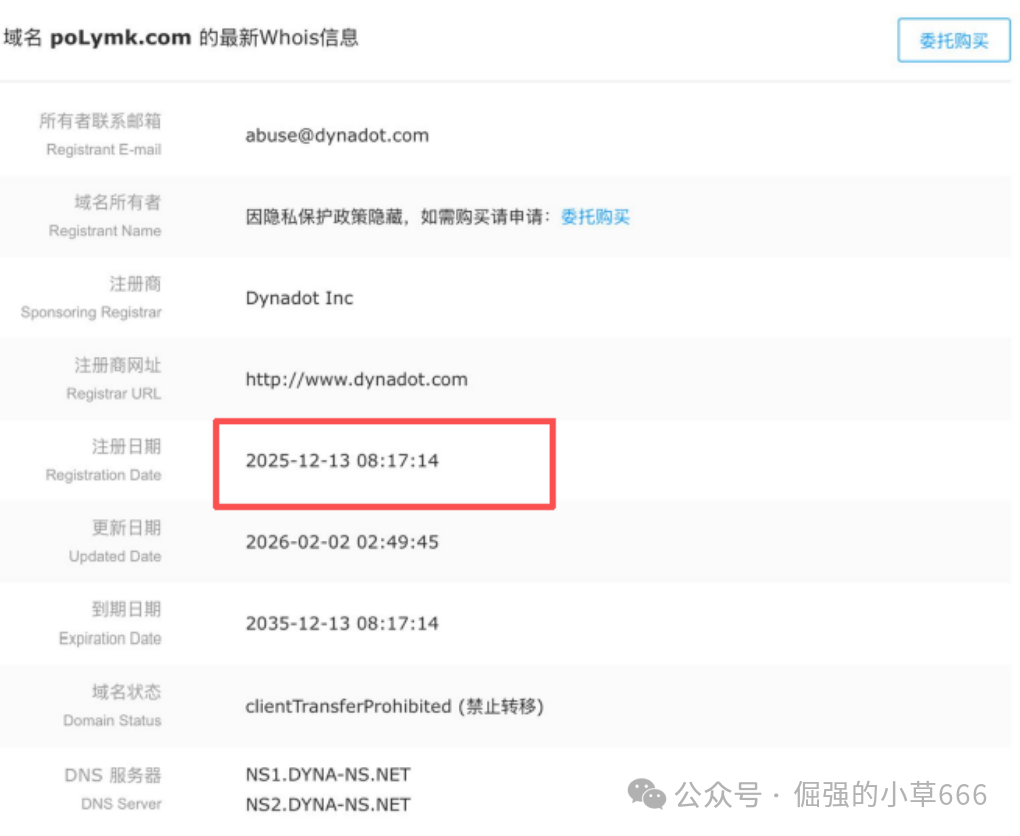Click the Domain Status field label

click(112, 720)
